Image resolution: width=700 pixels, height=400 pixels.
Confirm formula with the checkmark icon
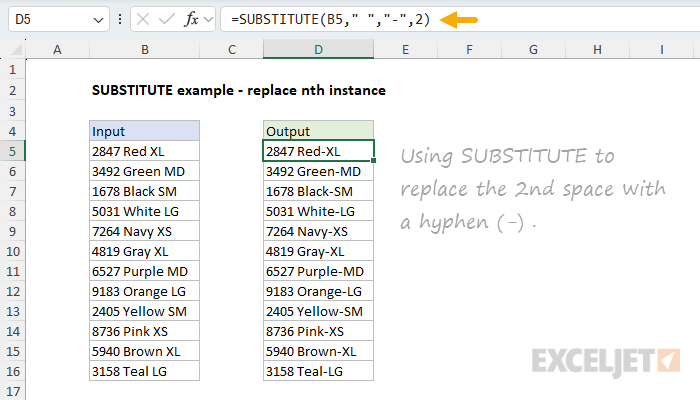tap(167, 20)
